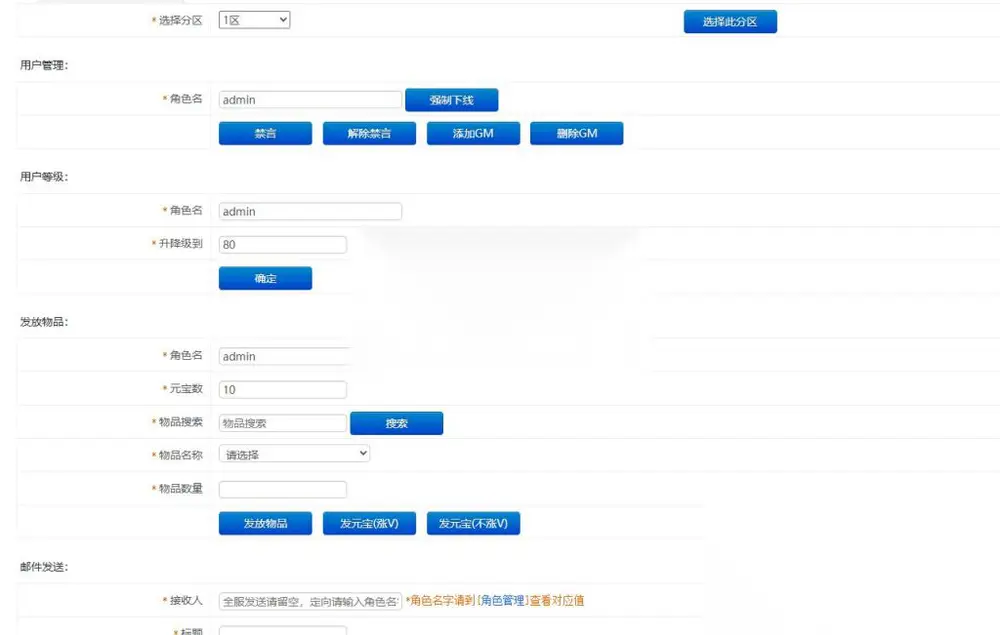Image resolution: width=1000 pixels, height=635 pixels.
Task: Click the 邮件发送: section heading
Action: (44, 567)
